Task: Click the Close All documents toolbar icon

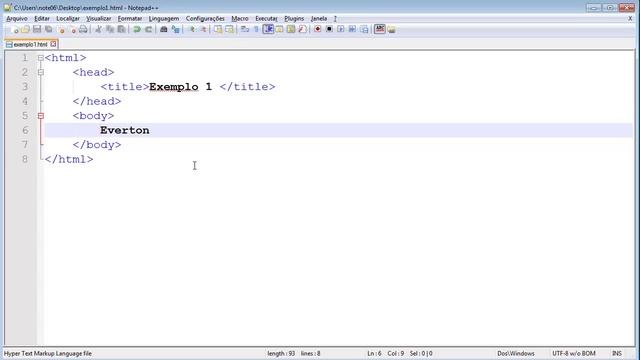Action: click(x=73, y=29)
